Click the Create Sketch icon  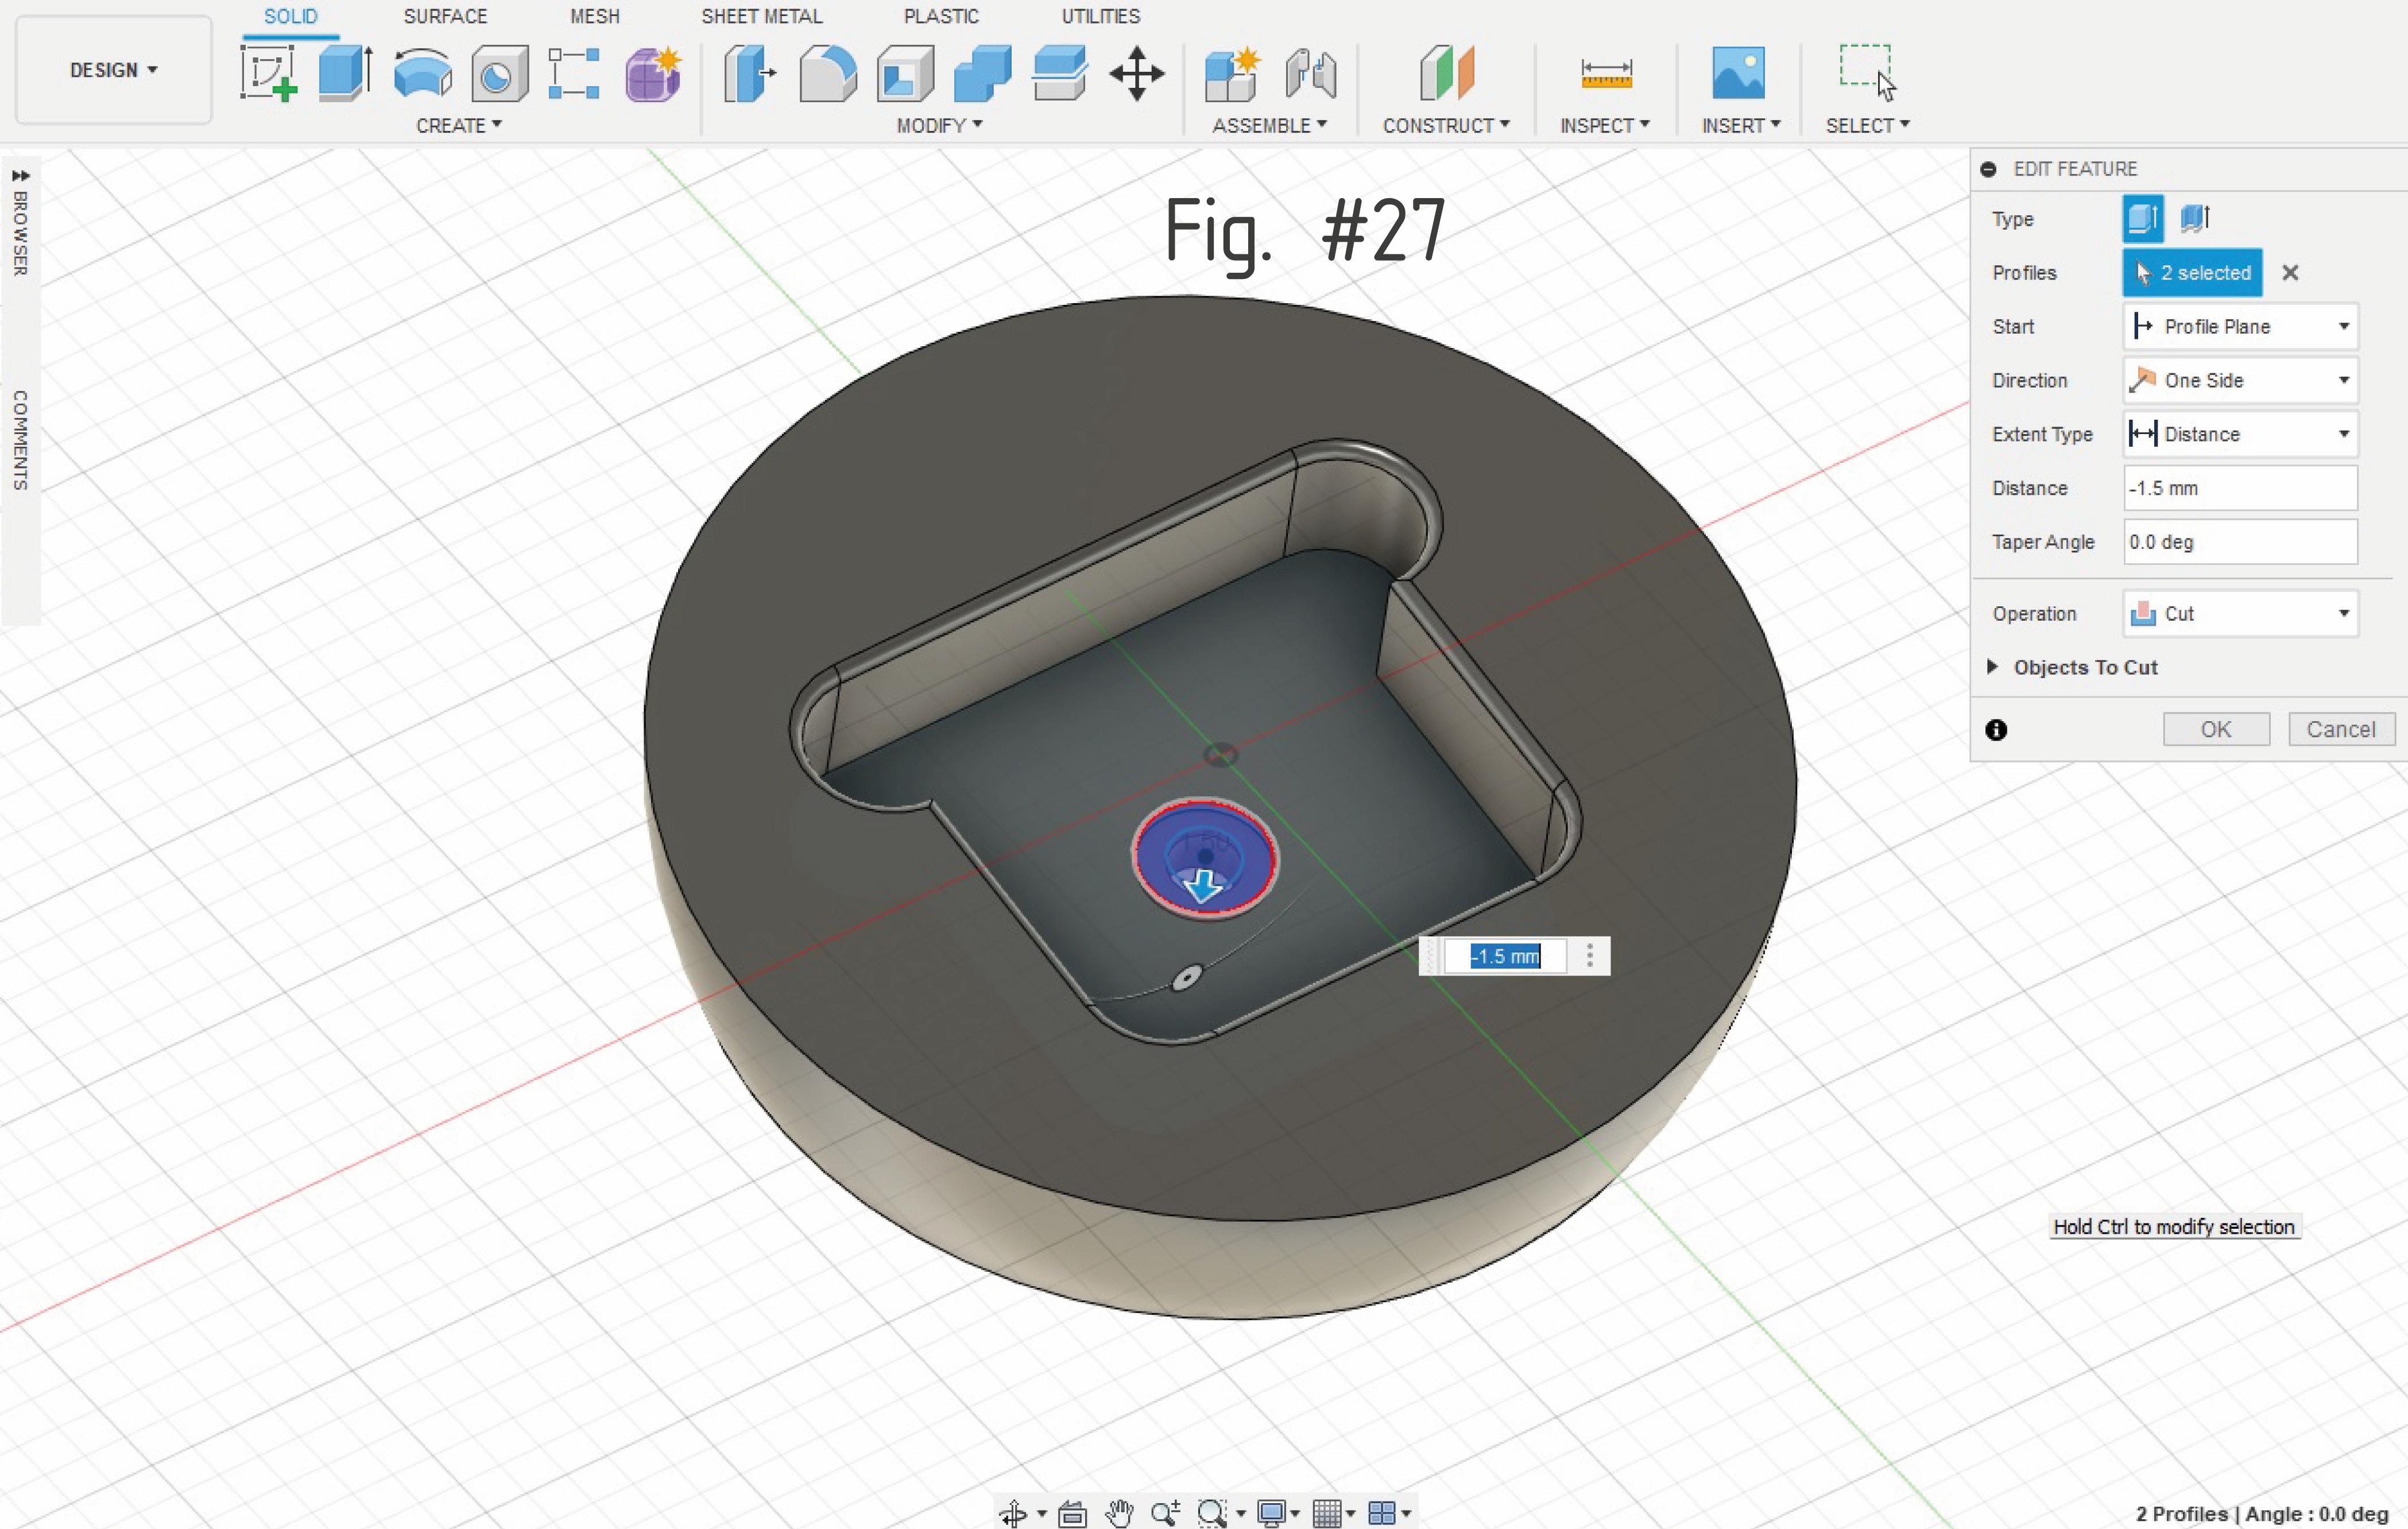pos(268,73)
